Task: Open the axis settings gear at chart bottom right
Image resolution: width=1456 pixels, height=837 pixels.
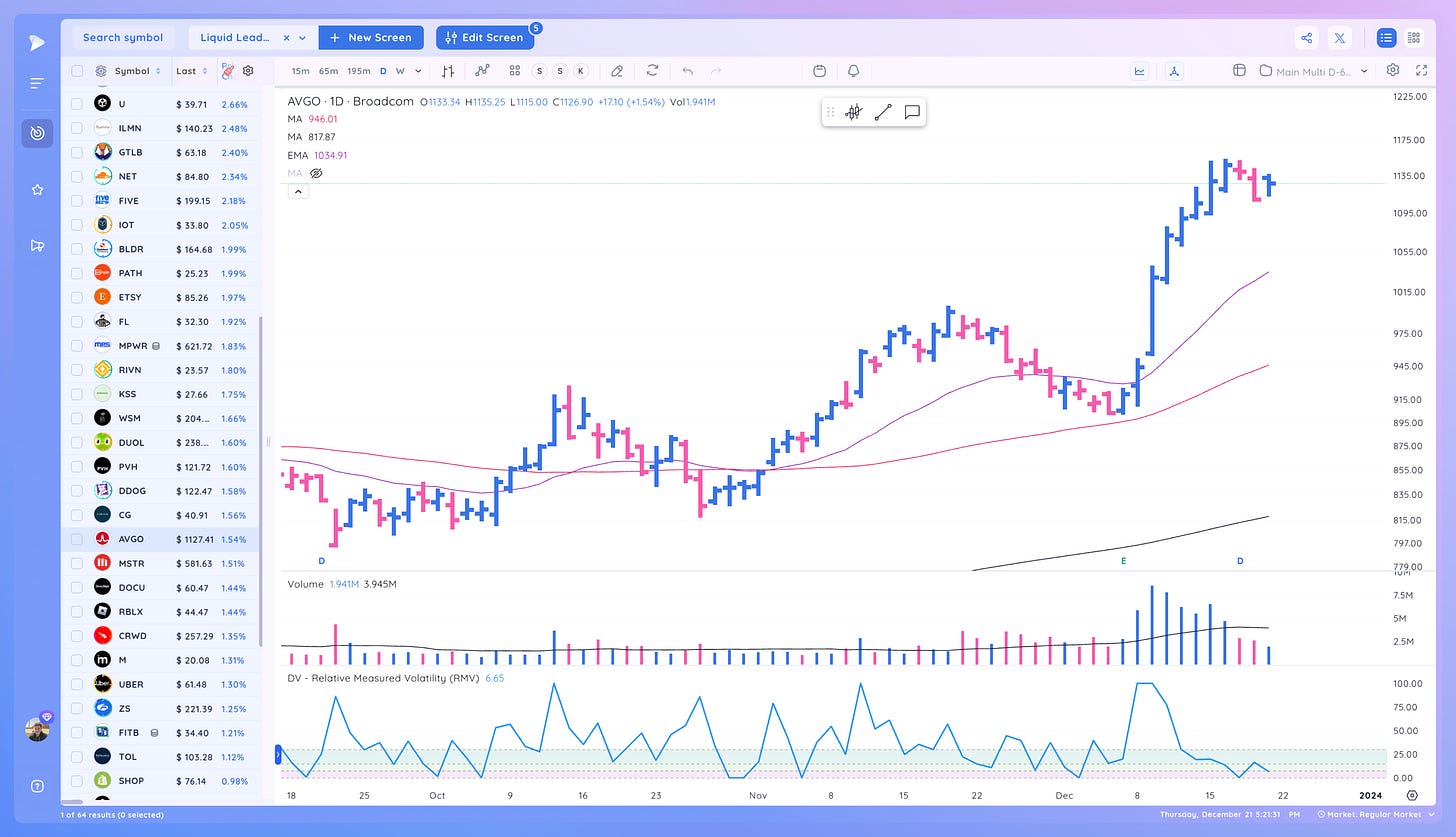Action: (x=1412, y=796)
